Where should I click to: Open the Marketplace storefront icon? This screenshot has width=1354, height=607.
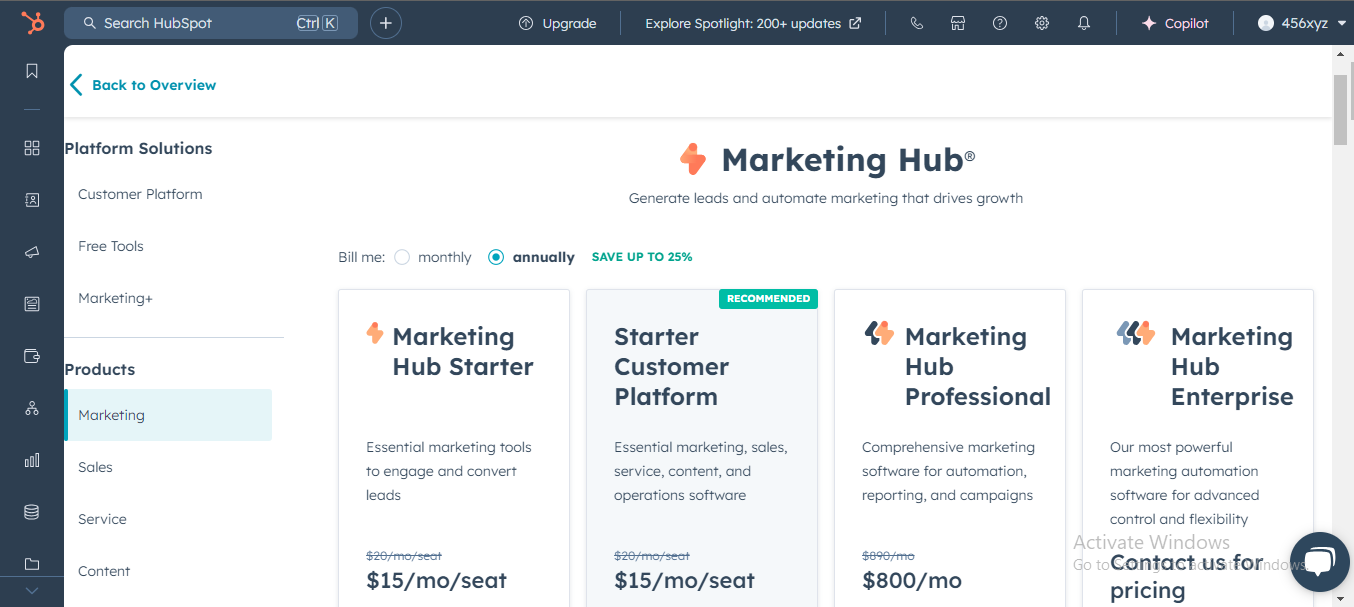tap(958, 23)
